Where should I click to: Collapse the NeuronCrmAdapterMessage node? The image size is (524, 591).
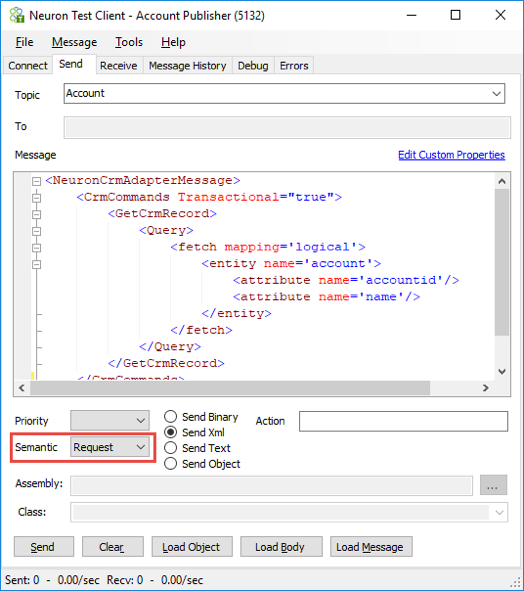tap(36, 181)
